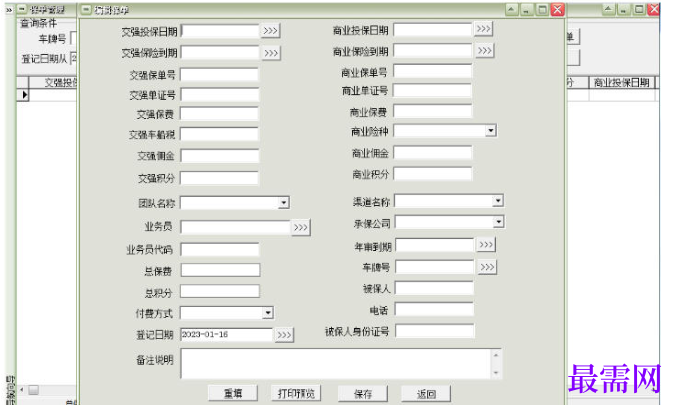This screenshot has height=410, width=680.
Task: Focus the 商业单证号 input field
Action: [433, 91]
